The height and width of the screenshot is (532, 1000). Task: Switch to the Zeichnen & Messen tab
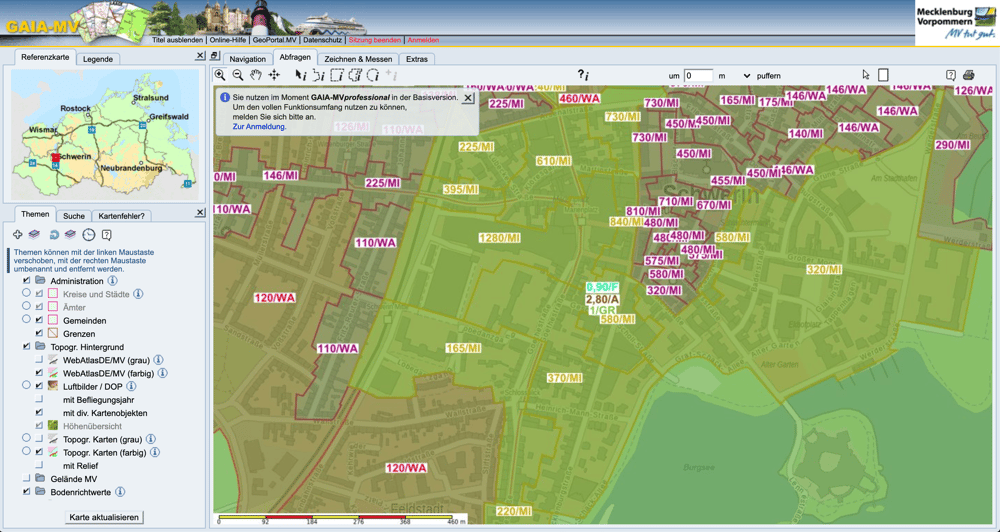click(358, 59)
